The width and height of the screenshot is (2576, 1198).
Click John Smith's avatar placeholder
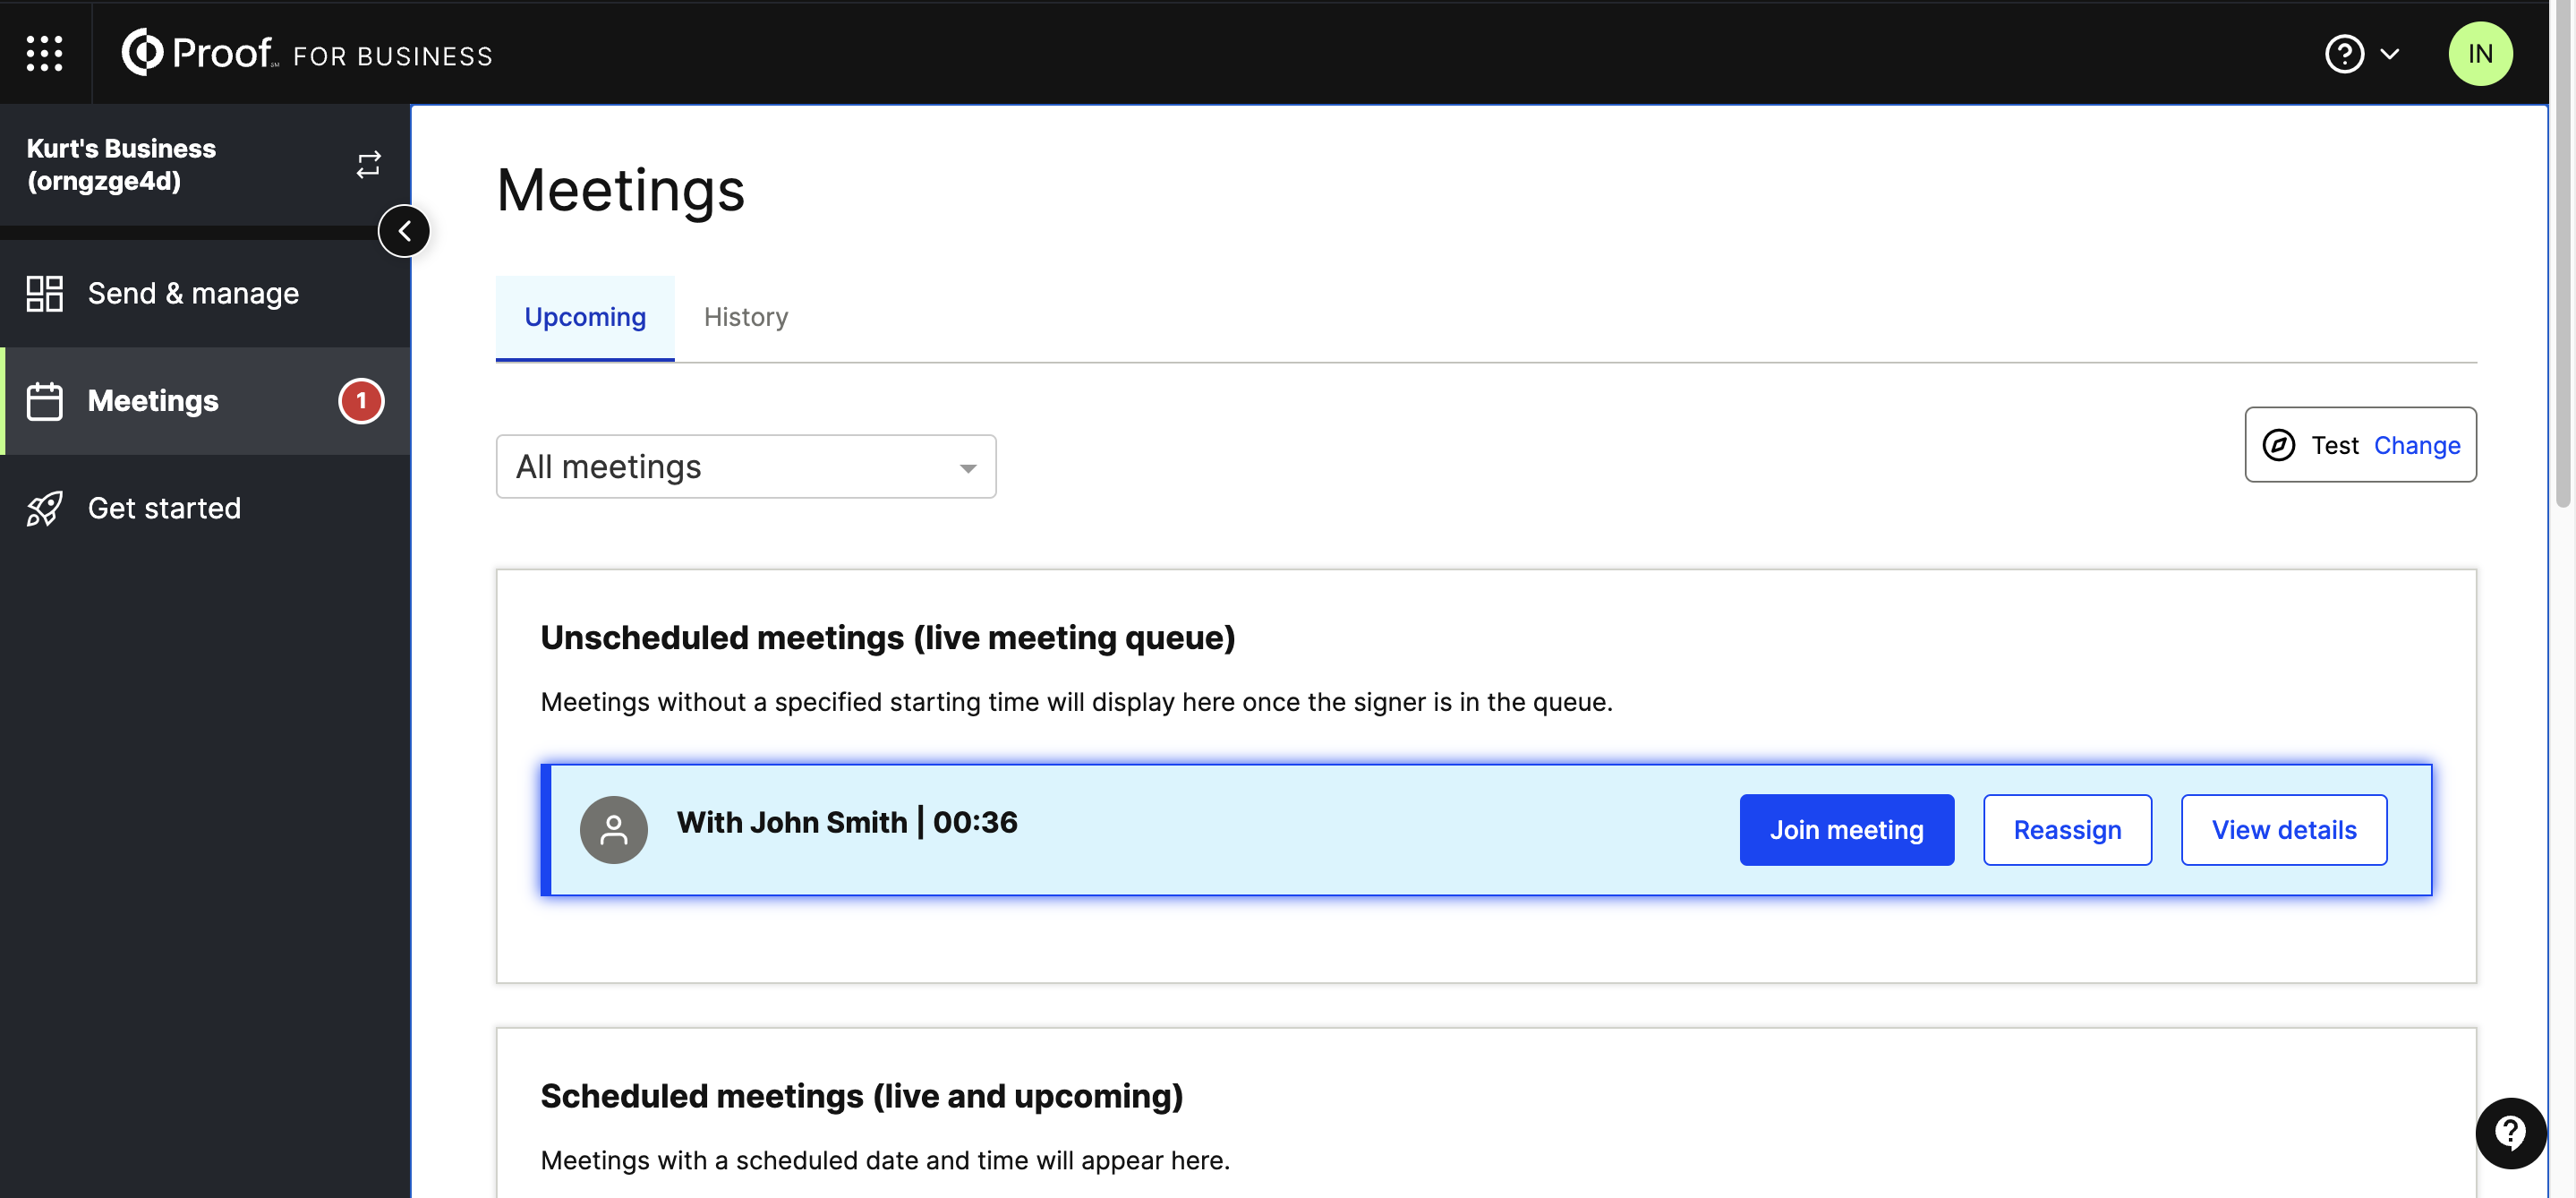click(613, 830)
